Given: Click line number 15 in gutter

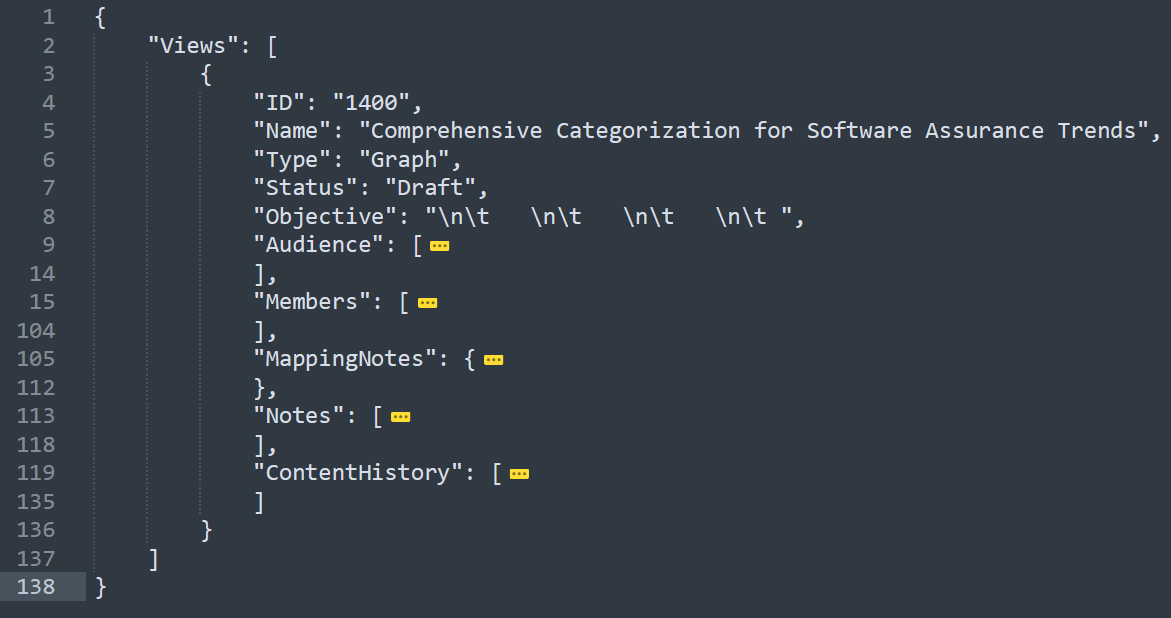Looking at the screenshot, I should coord(43,302).
